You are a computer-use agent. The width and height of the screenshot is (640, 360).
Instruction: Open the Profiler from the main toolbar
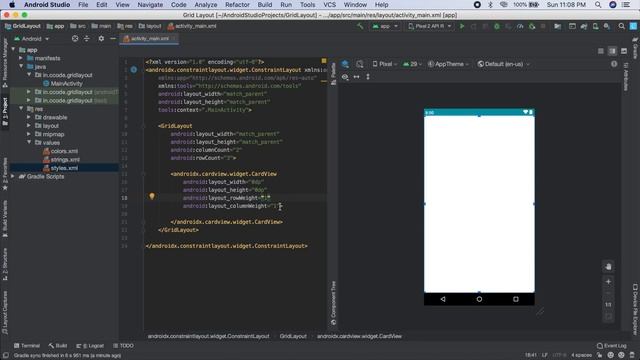(520, 26)
